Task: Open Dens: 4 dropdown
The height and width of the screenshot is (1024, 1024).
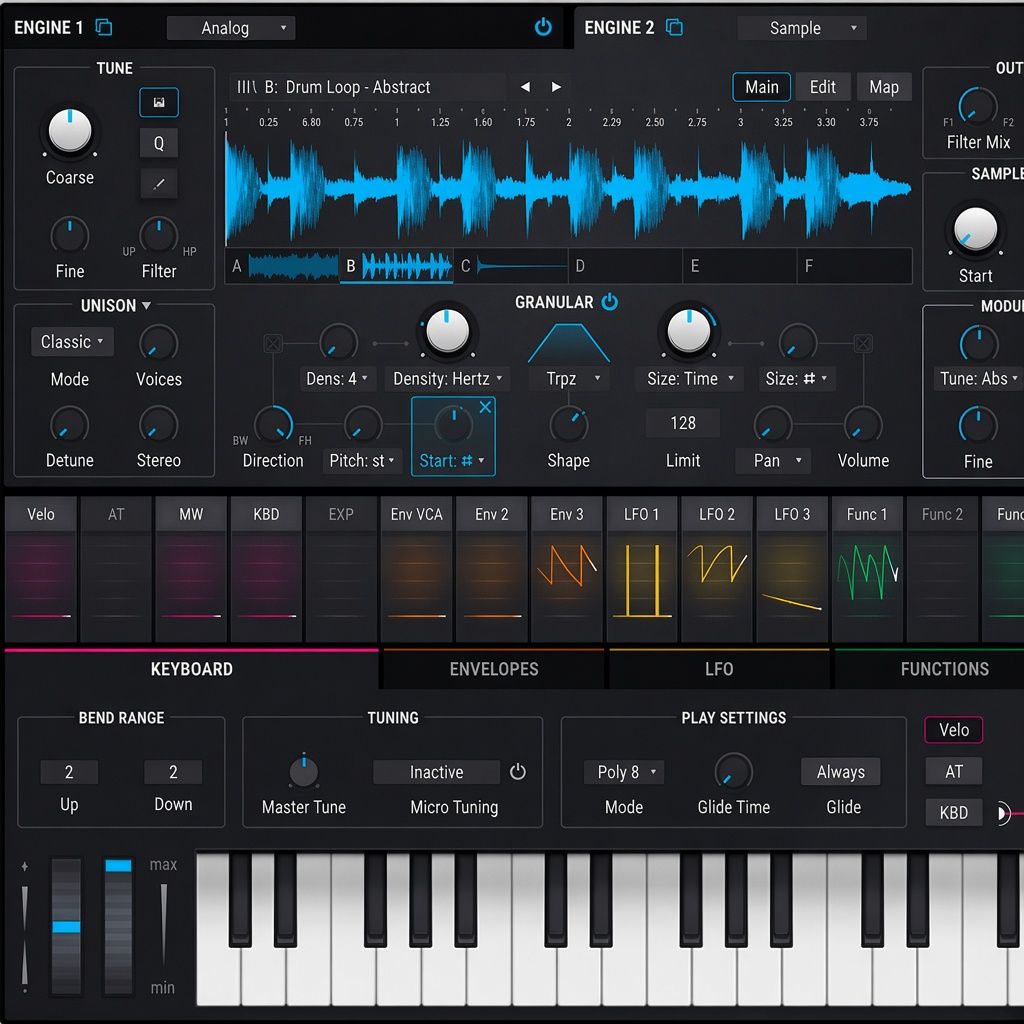Action: pyautogui.click(x=337, y=379)
